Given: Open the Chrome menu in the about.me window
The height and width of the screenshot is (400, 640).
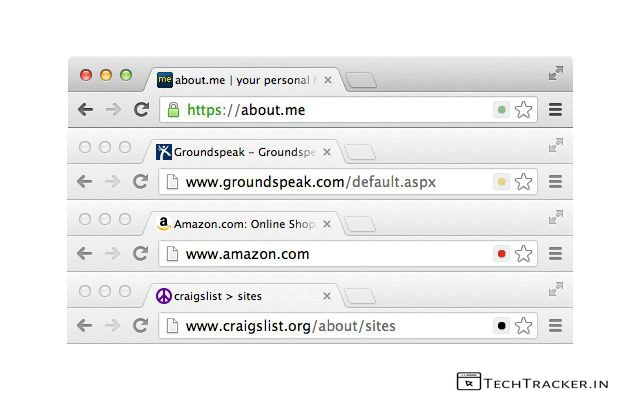Looking at the screenshot, I should coord(555,110).
